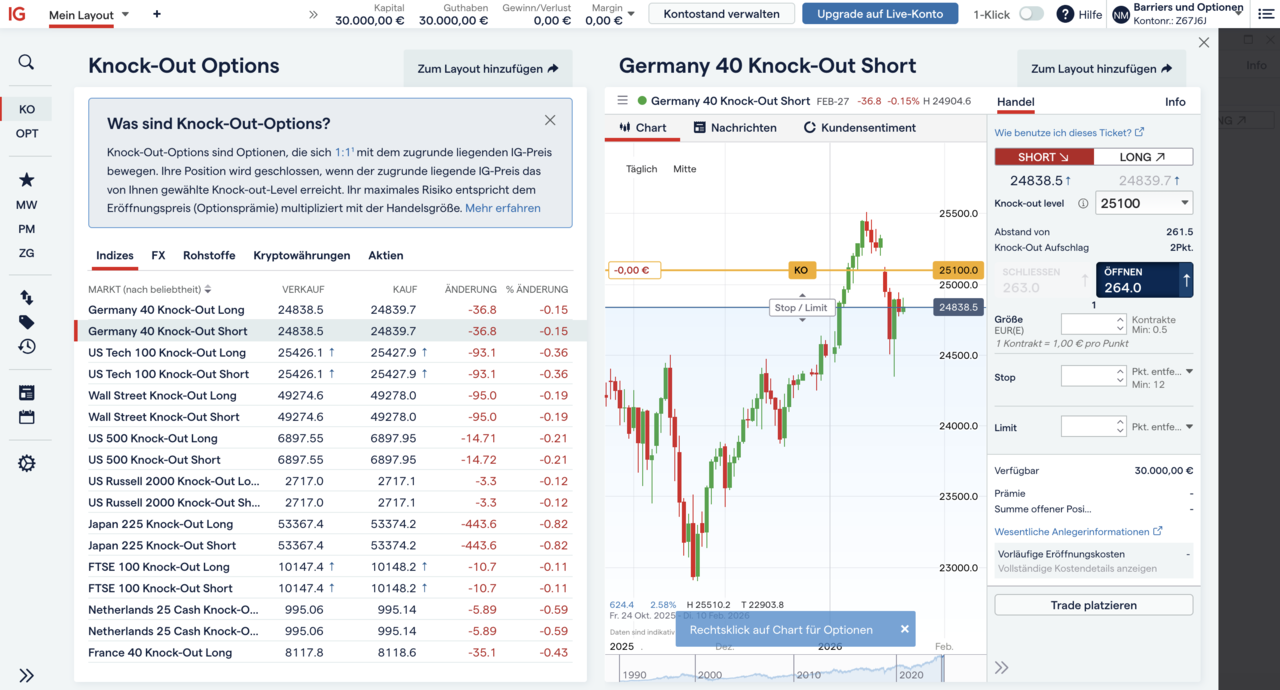This screenshot has height=690, width=1280.
Task: Open the trade history clock icon
Action: [x=27, y=346]
